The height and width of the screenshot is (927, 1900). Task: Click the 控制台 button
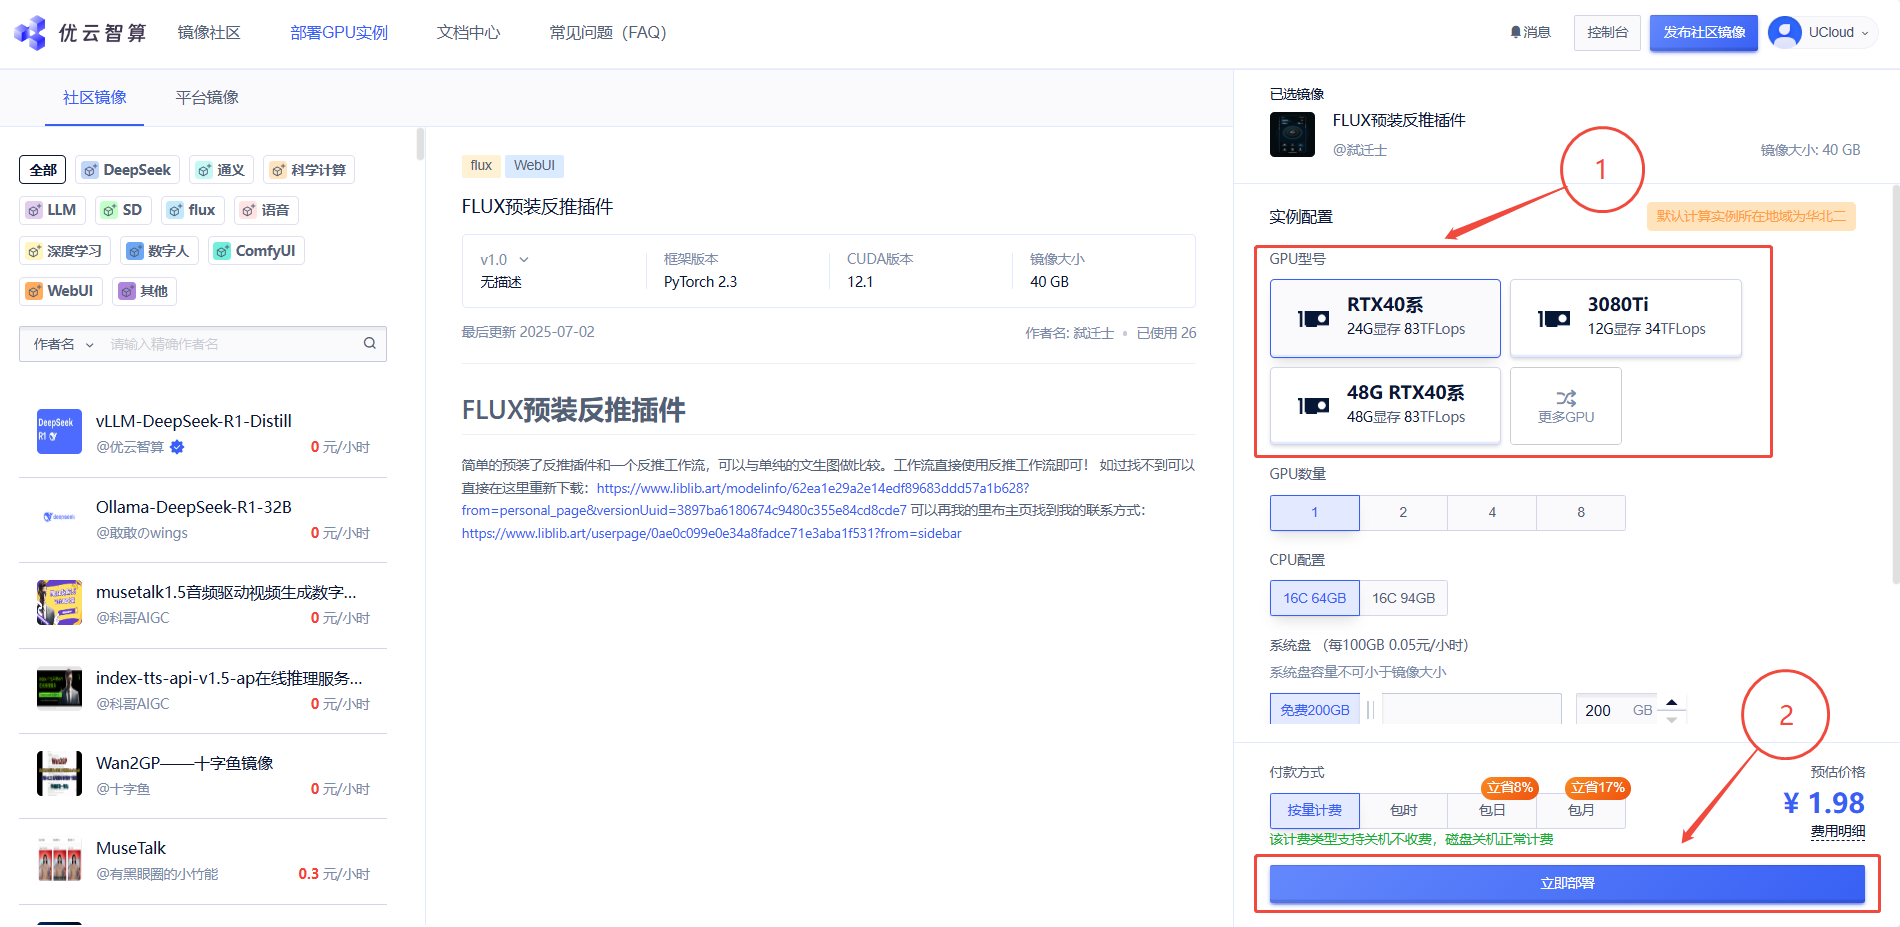pyautogui.click(x=1607, y=32)
